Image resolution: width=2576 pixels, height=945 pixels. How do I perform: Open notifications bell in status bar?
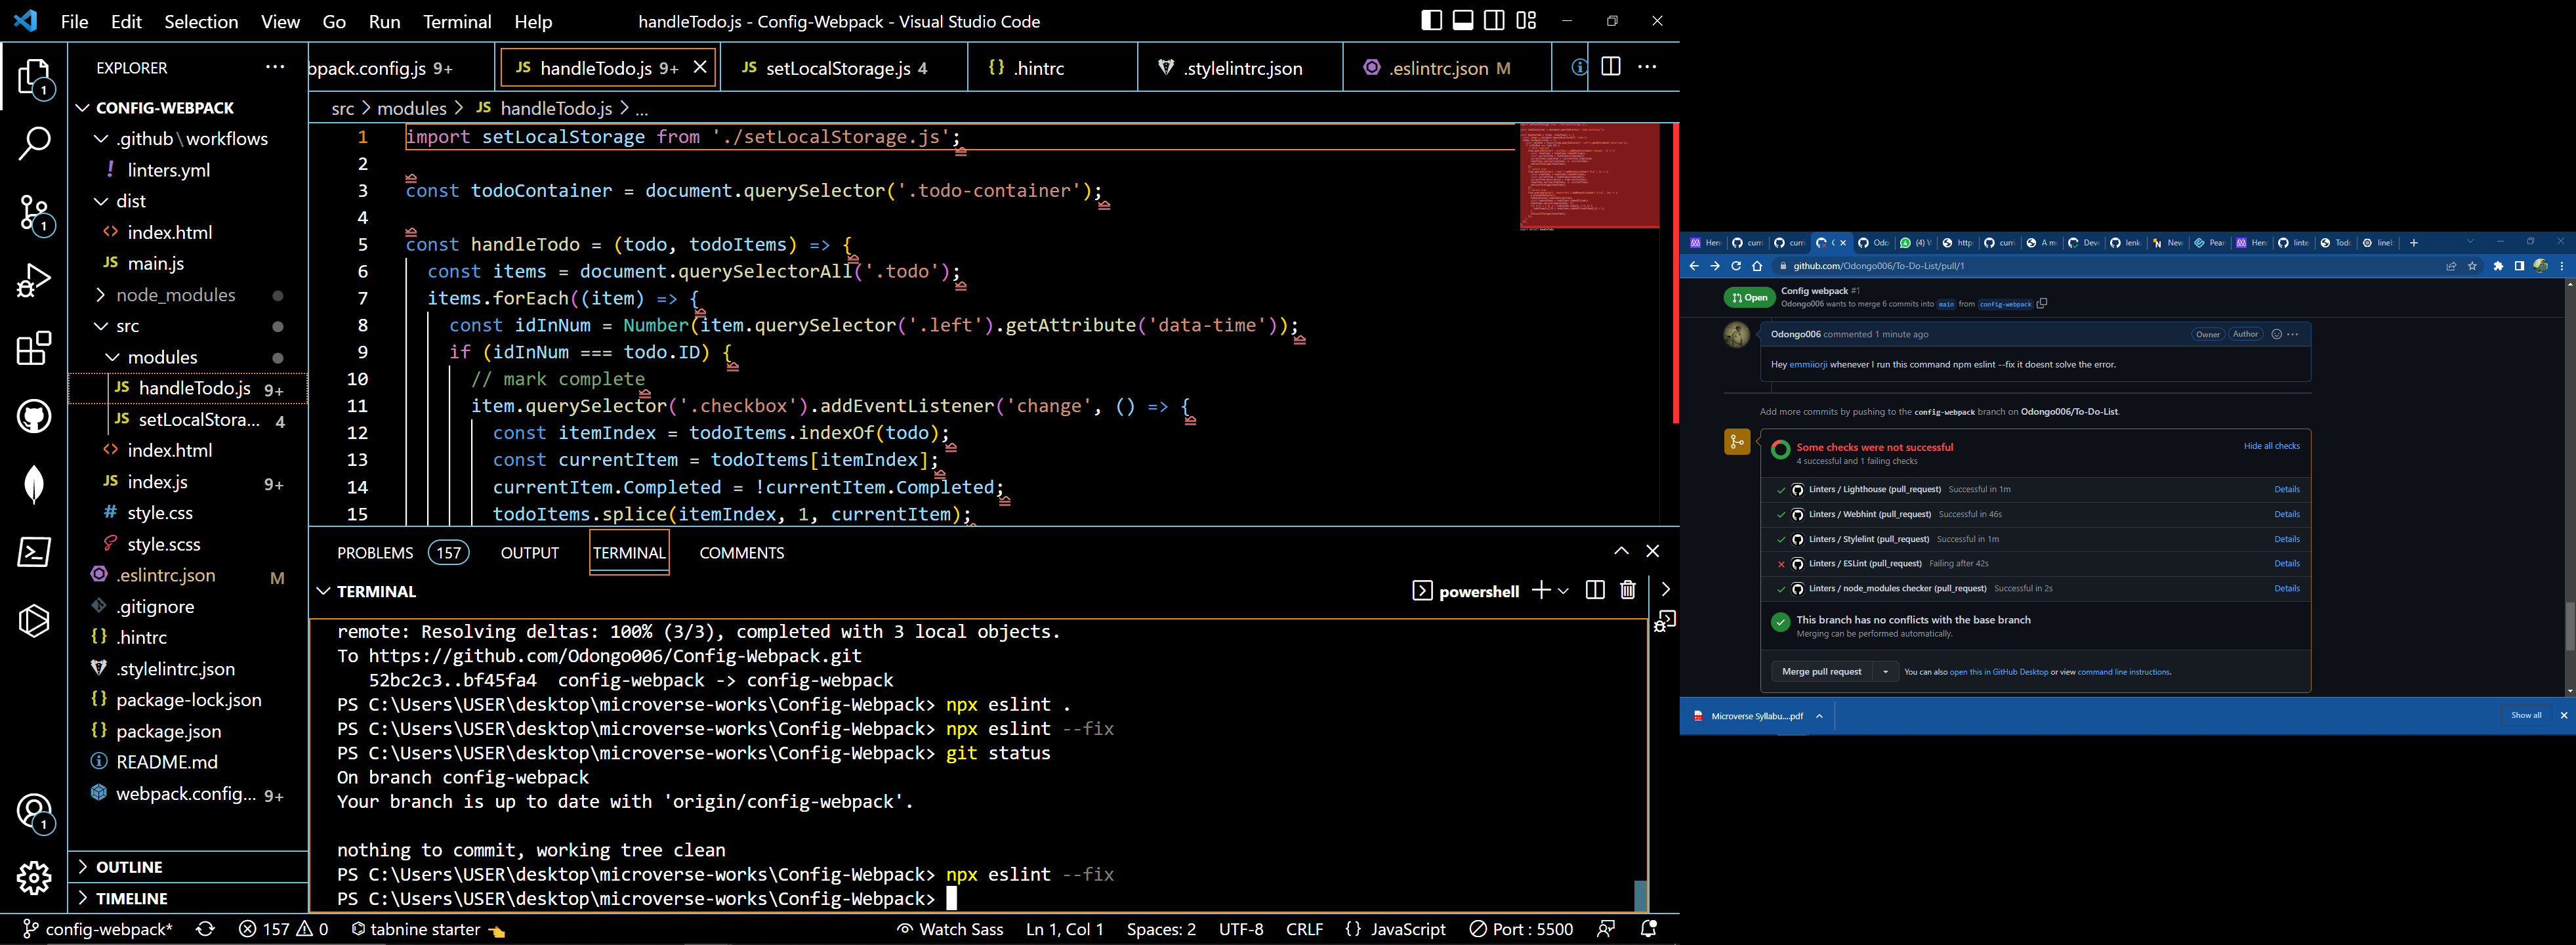pos(1649,929)
